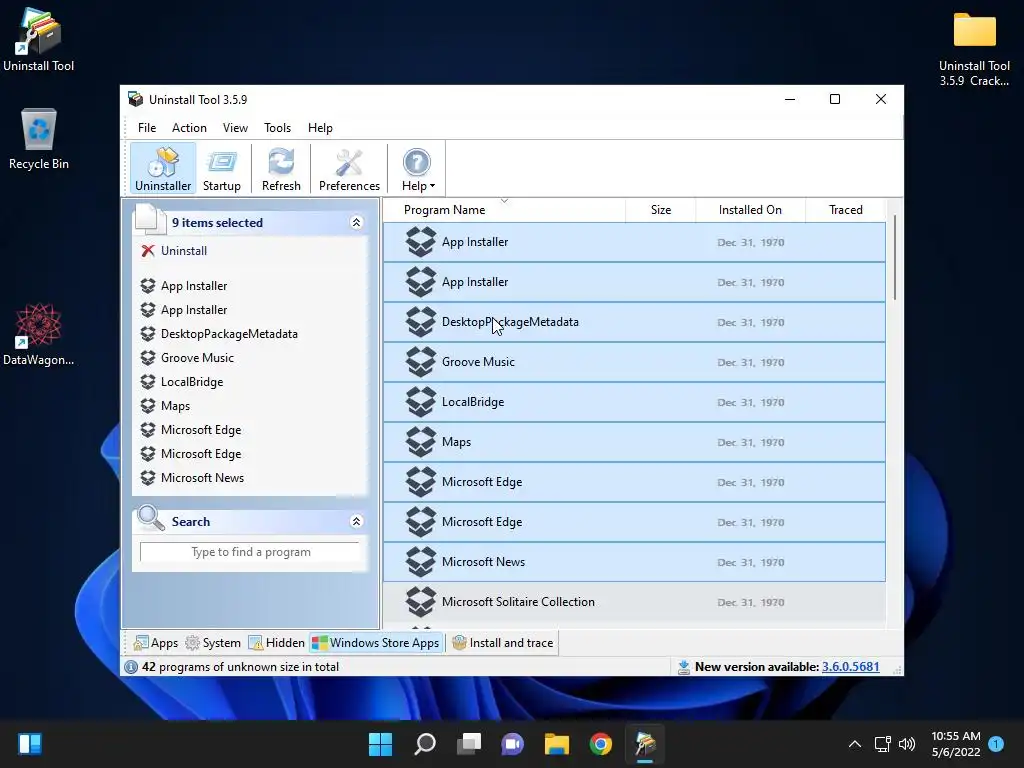Launch Google Chrome from the taskbar

coord(600,744)
